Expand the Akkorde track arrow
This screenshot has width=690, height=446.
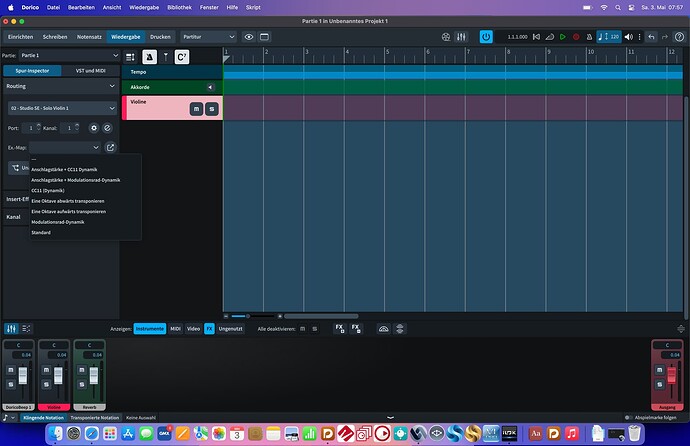point(210,87)
